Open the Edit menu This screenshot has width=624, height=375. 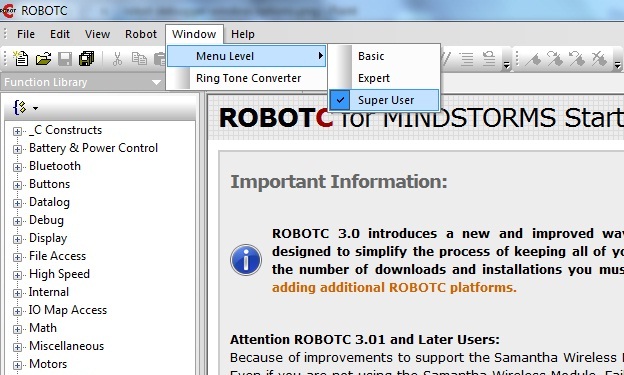tap(60, 34)
